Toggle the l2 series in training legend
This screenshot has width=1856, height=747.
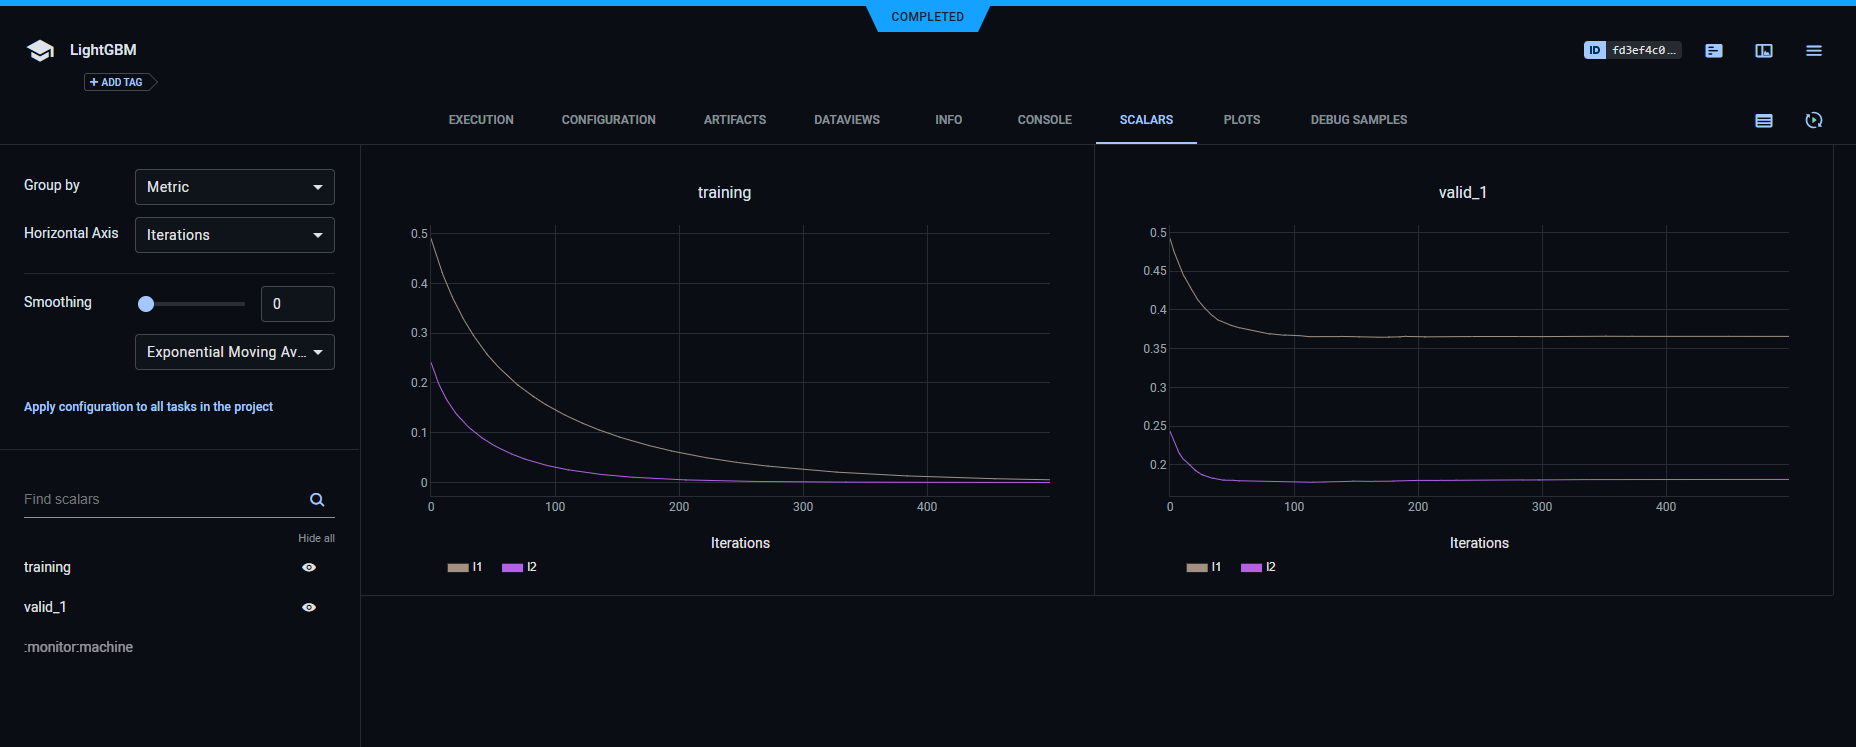coord(519,567)
